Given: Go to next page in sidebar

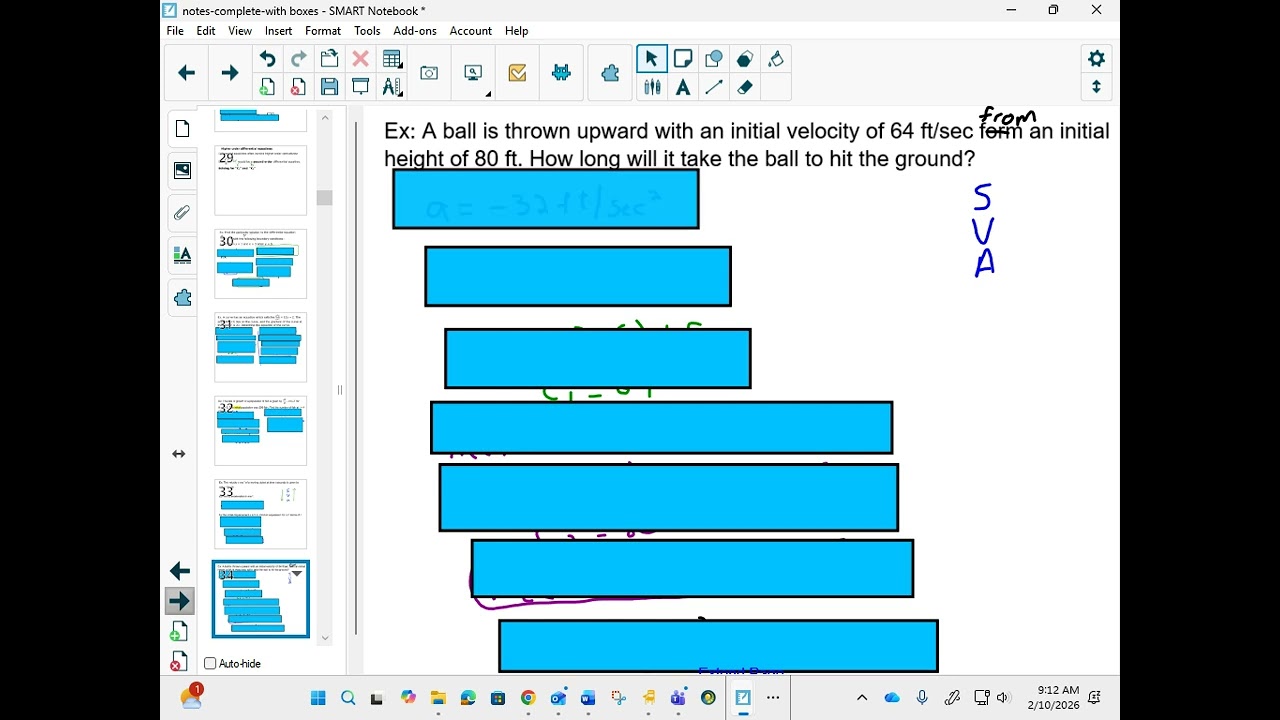Looking at the screenshot, I should tap(180, 601).
